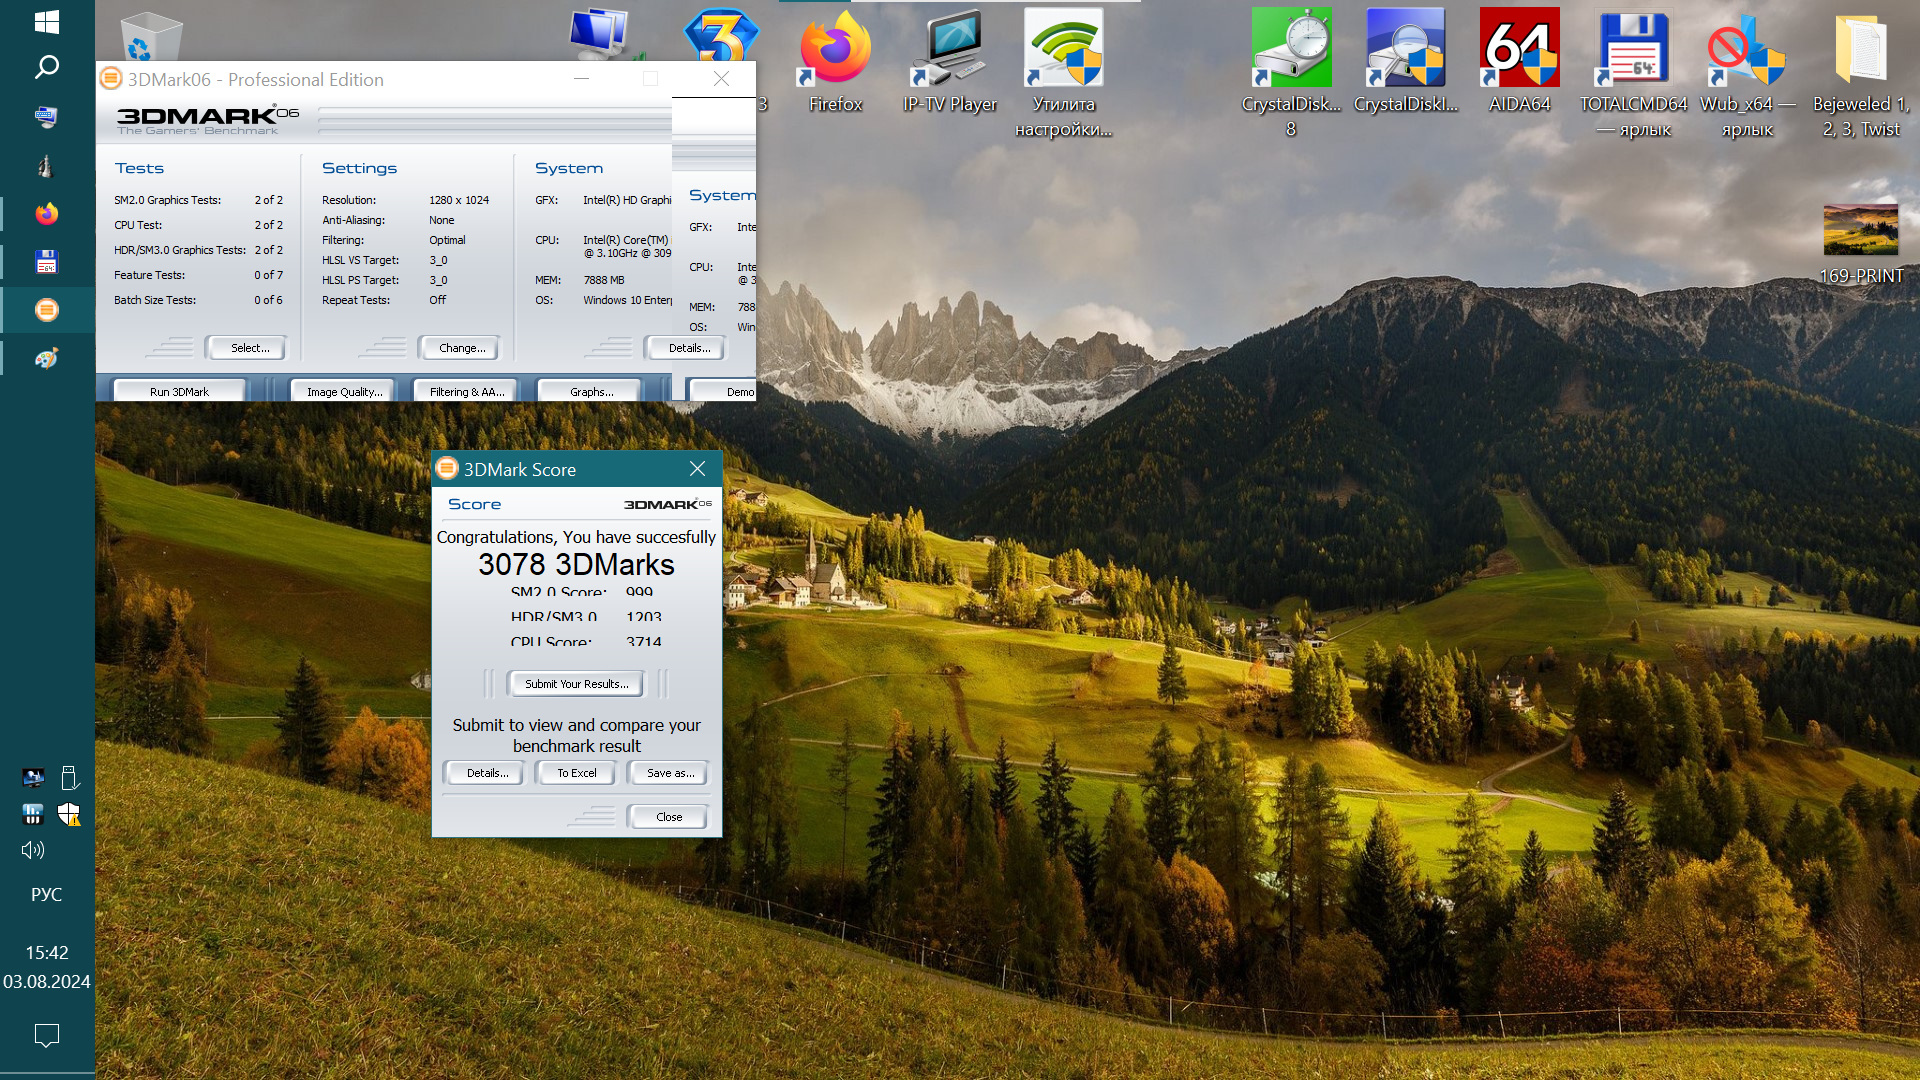Viewport: 1920px width, 1080px height.
Task: Click the 3DMark06 taskbar icon
Action: pos(46,310)
